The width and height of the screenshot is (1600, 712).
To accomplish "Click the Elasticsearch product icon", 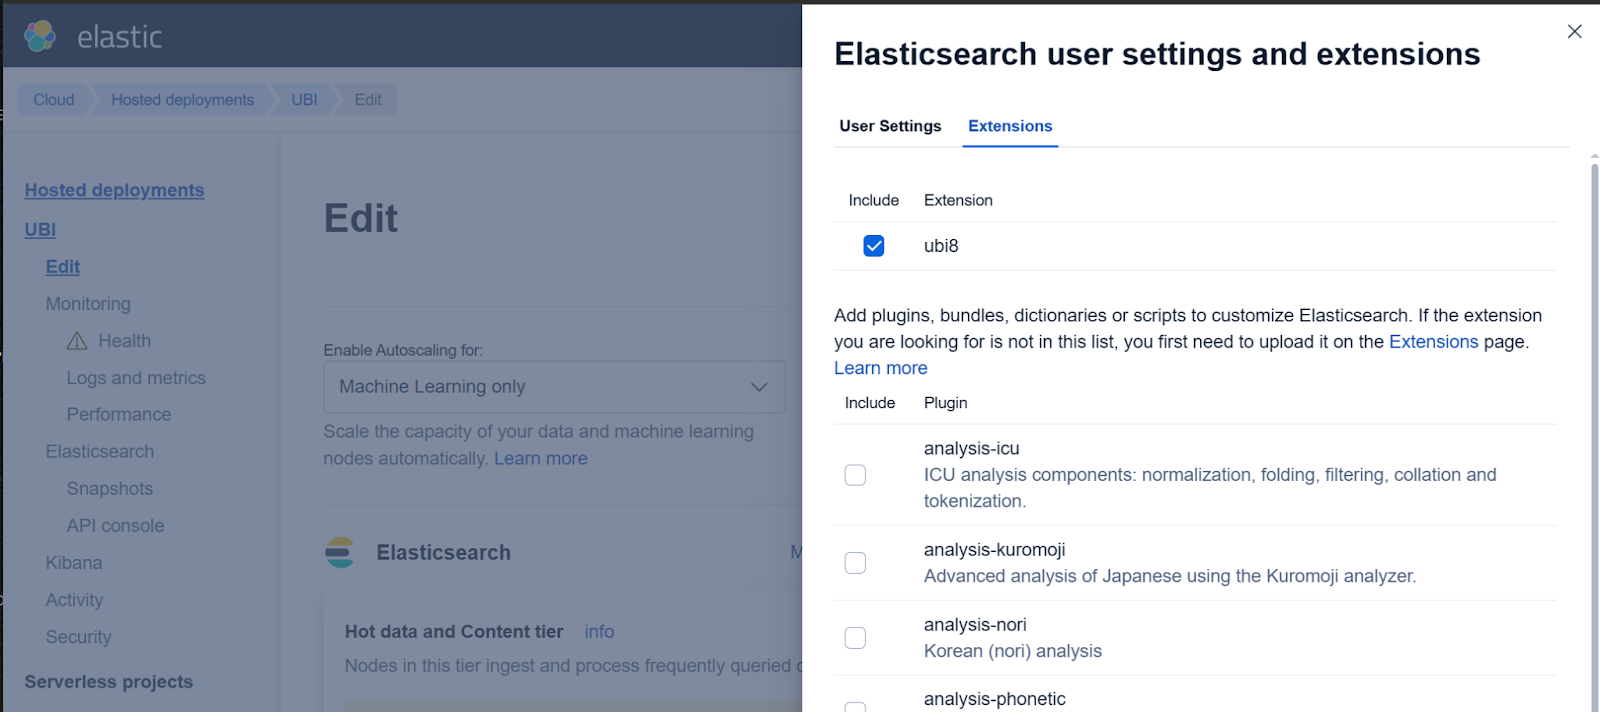I will pyautogui.click(x=340, y=552).
